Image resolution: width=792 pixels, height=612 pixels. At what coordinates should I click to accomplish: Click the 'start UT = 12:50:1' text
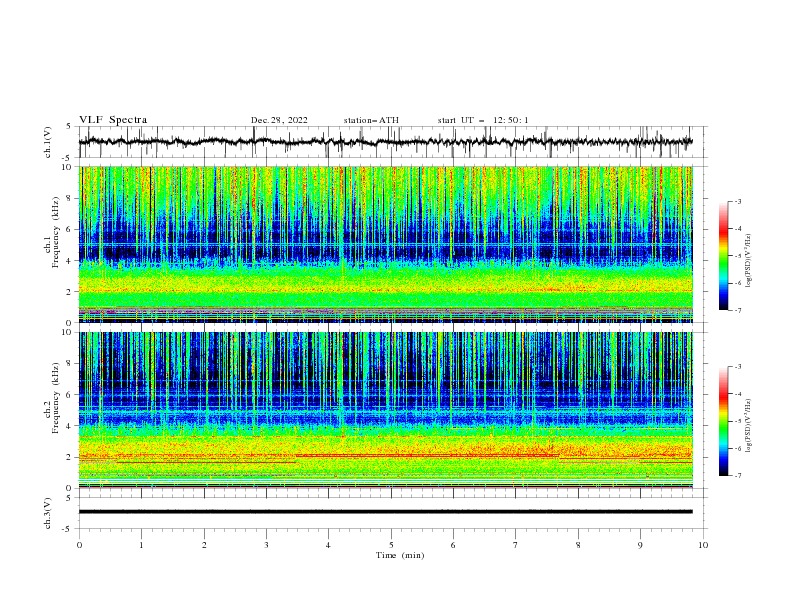pyautogui.click(x=483, y=120)
